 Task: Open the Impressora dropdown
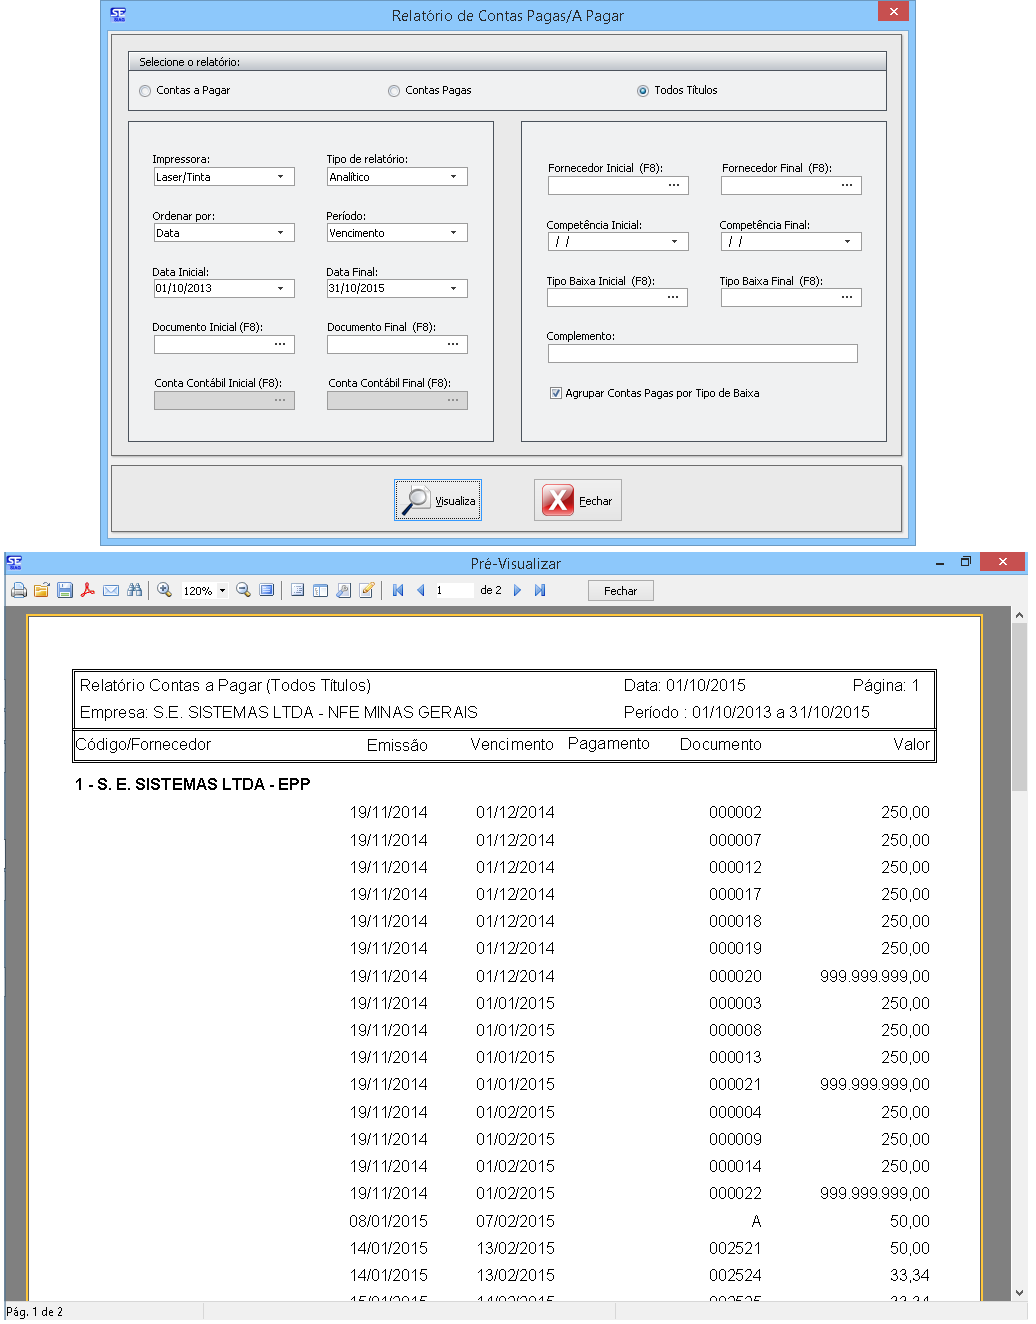280,177
